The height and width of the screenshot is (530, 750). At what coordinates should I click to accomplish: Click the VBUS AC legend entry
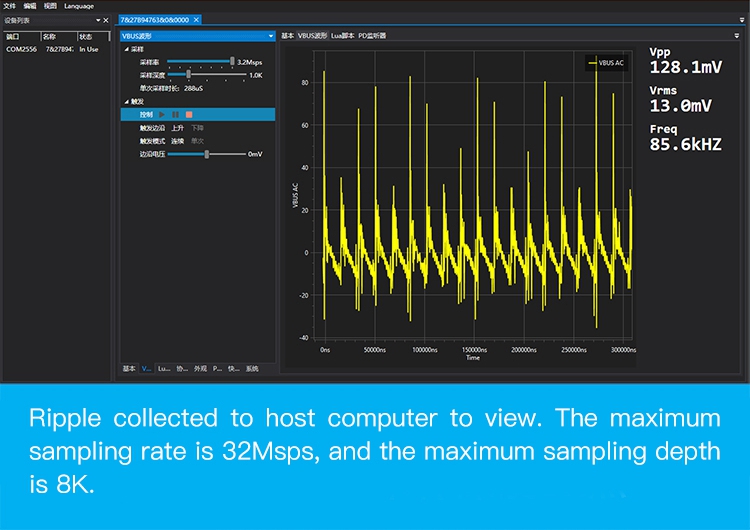point(607,63)
